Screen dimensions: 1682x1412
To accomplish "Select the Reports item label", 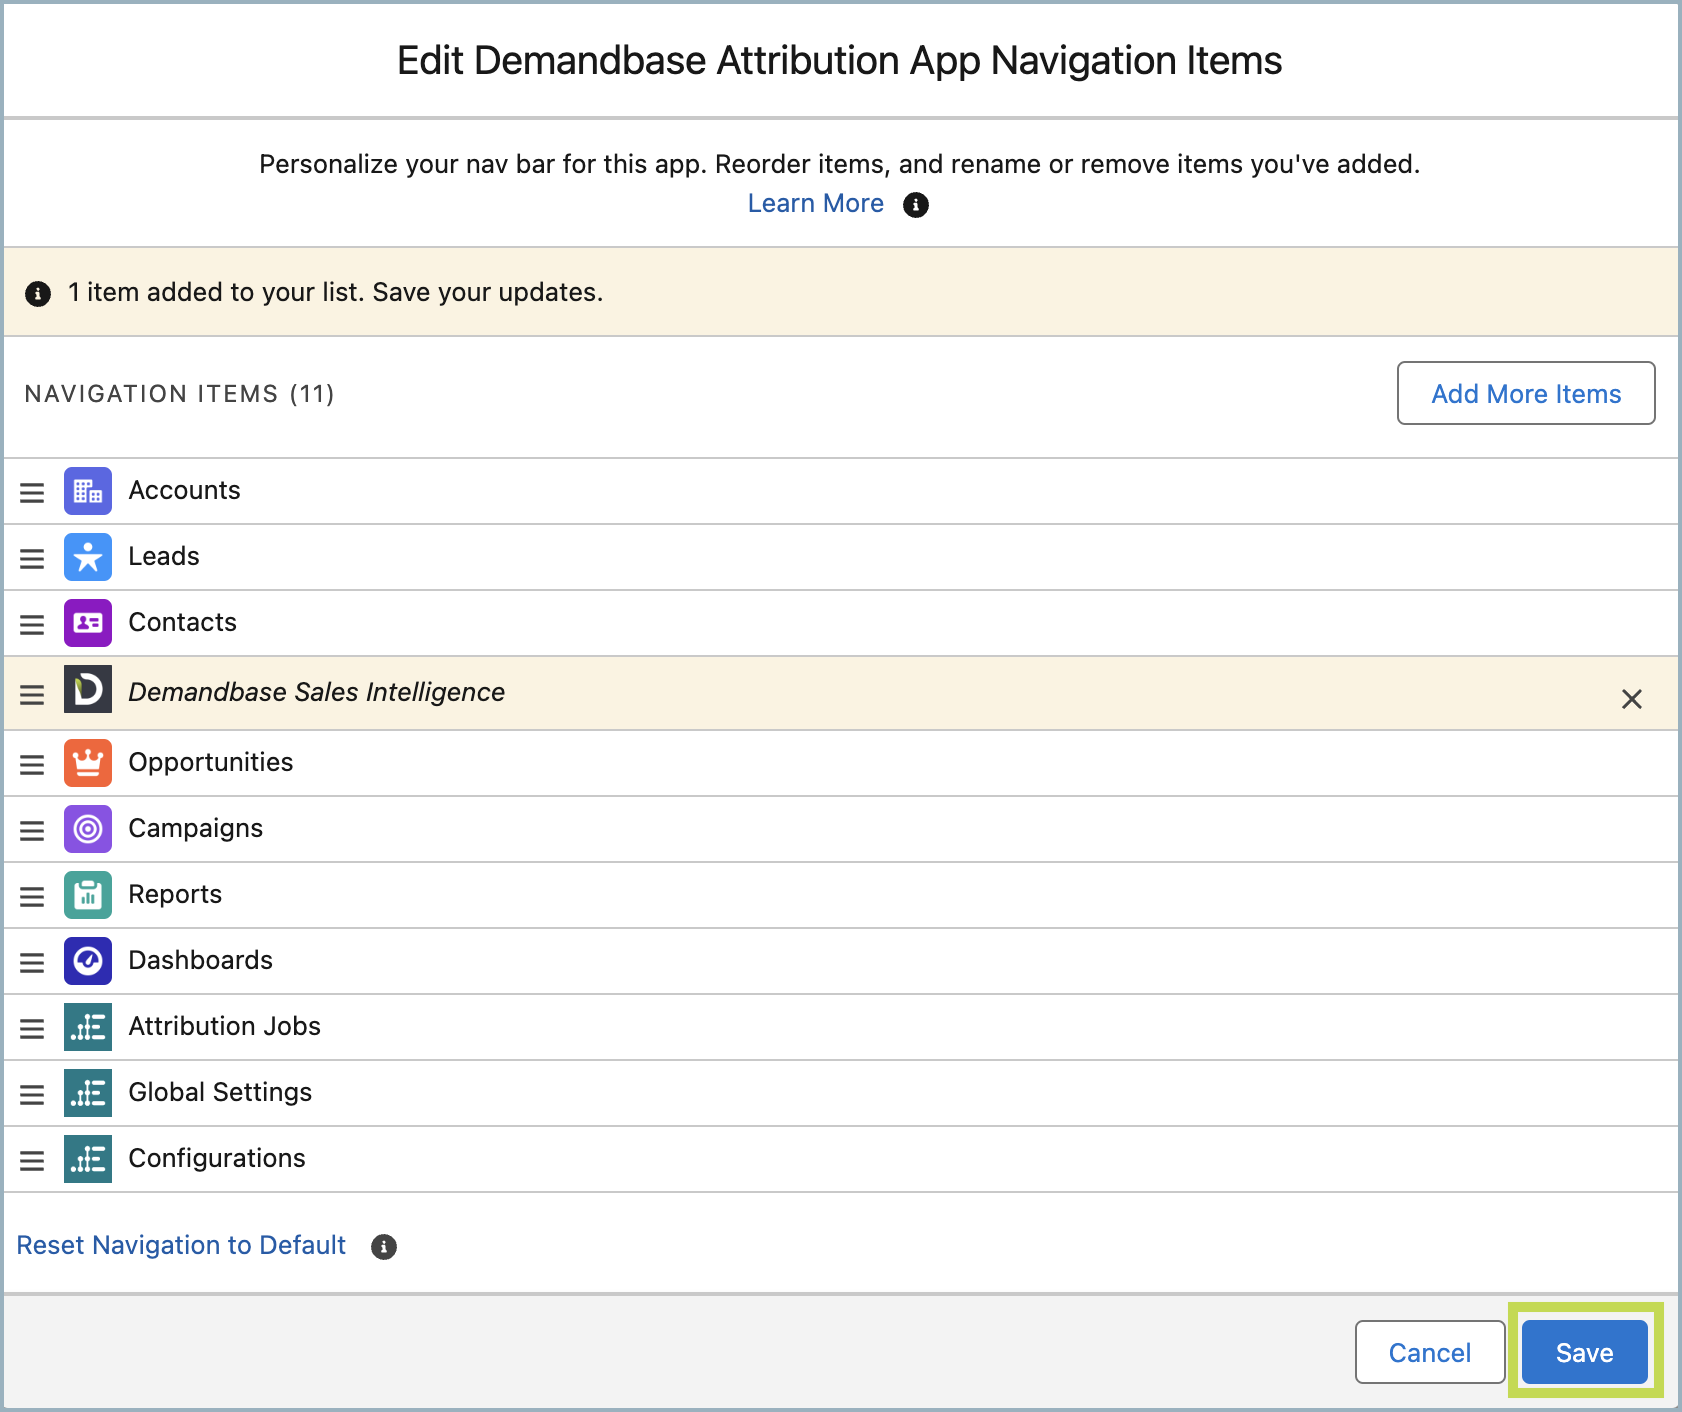I will tap(176, 894).
